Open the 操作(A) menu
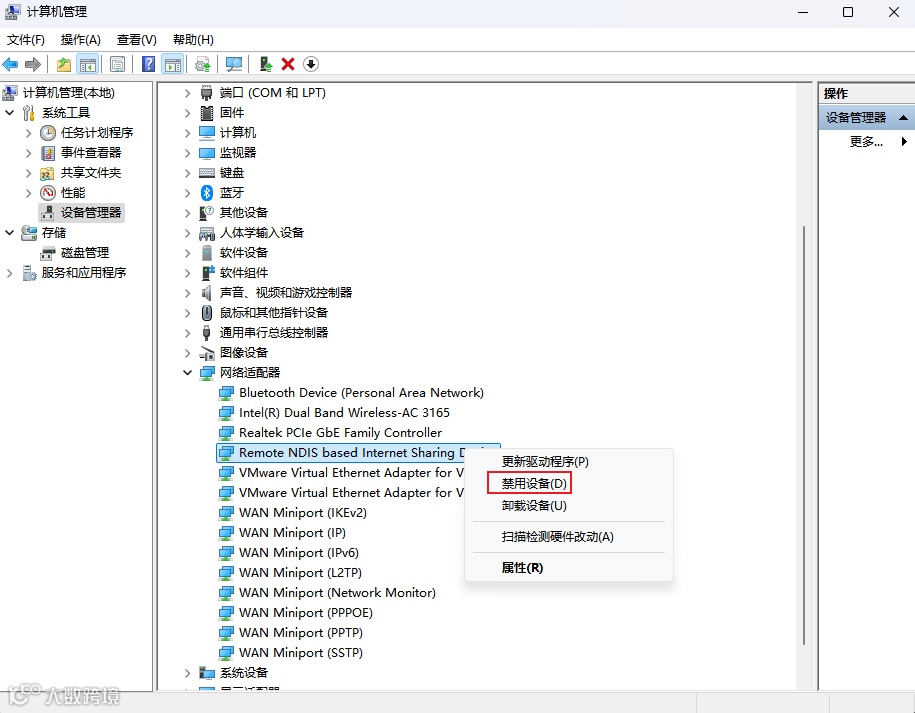 coord(81,40)
